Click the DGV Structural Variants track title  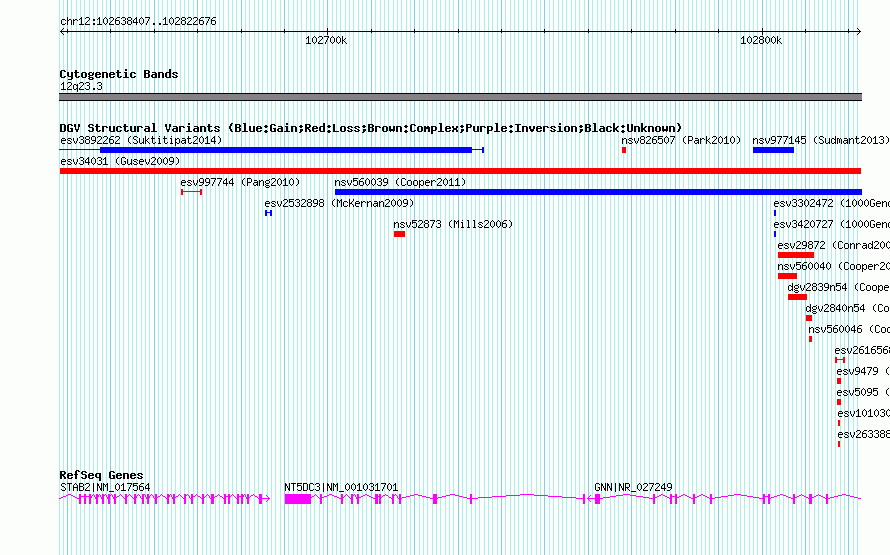(x=371, y=128)
